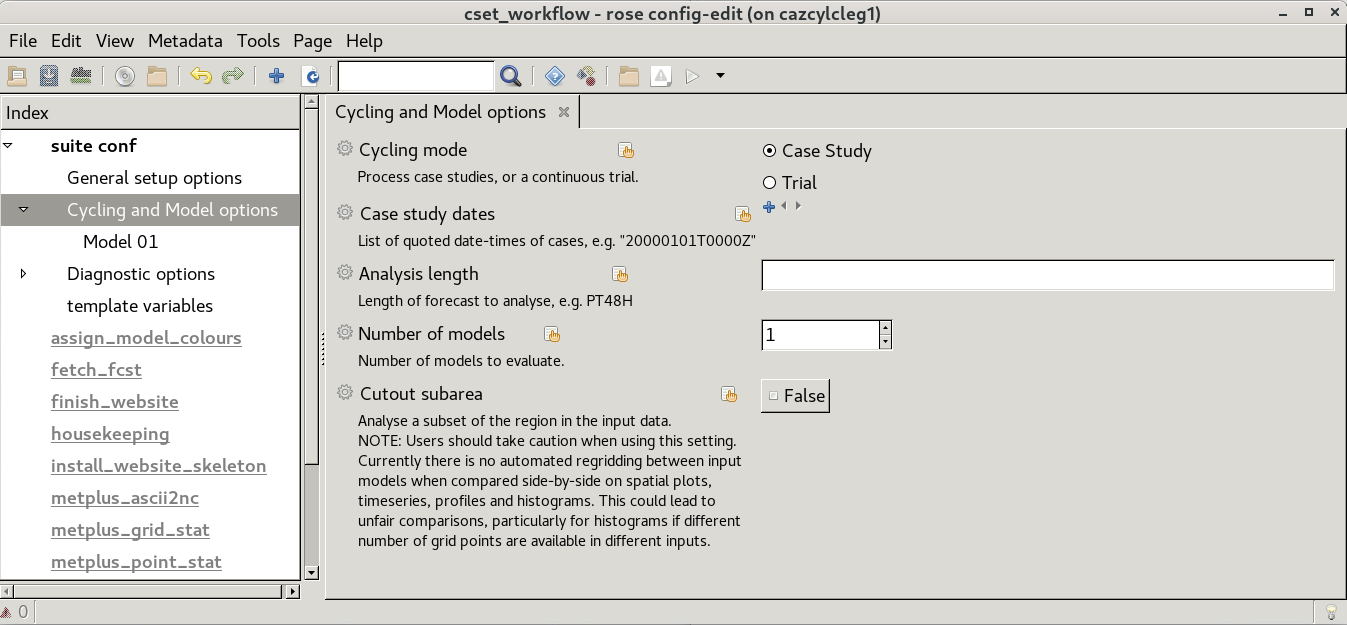1347x625 pixels.
Task: Open the housekeeping app entry
Action: 110,434
